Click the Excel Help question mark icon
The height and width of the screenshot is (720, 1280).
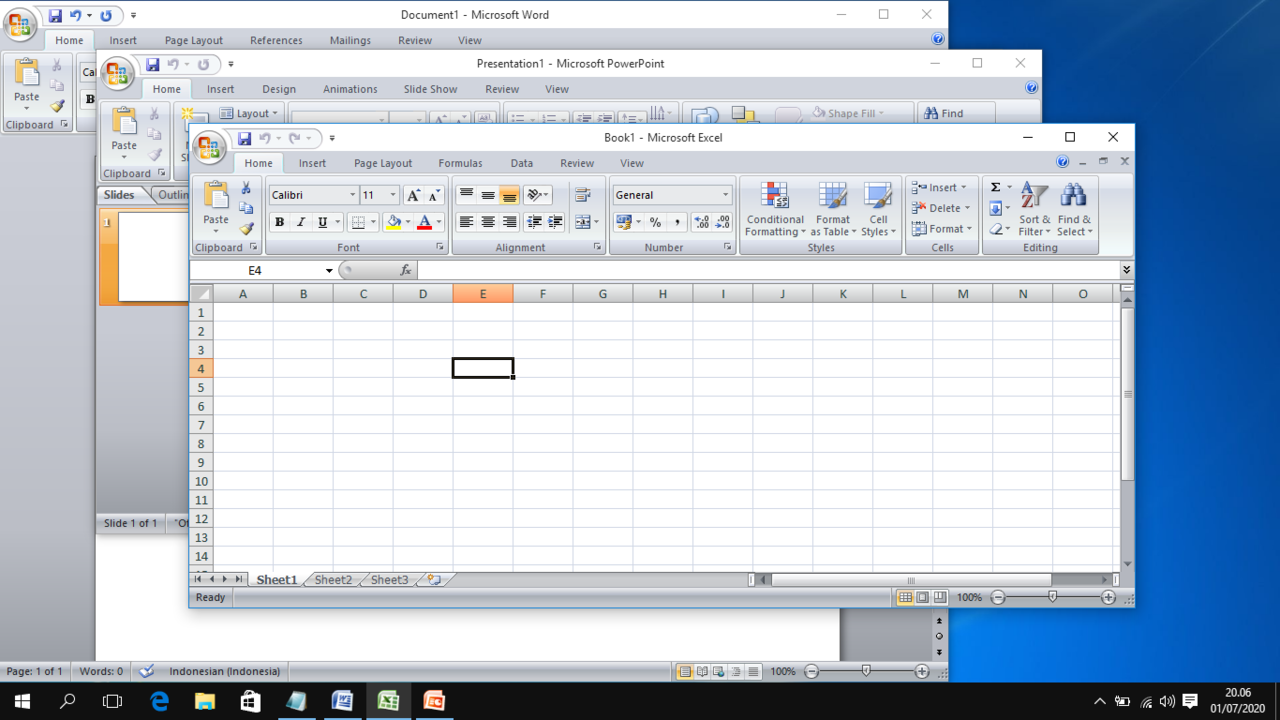[x=1063, y=161]
